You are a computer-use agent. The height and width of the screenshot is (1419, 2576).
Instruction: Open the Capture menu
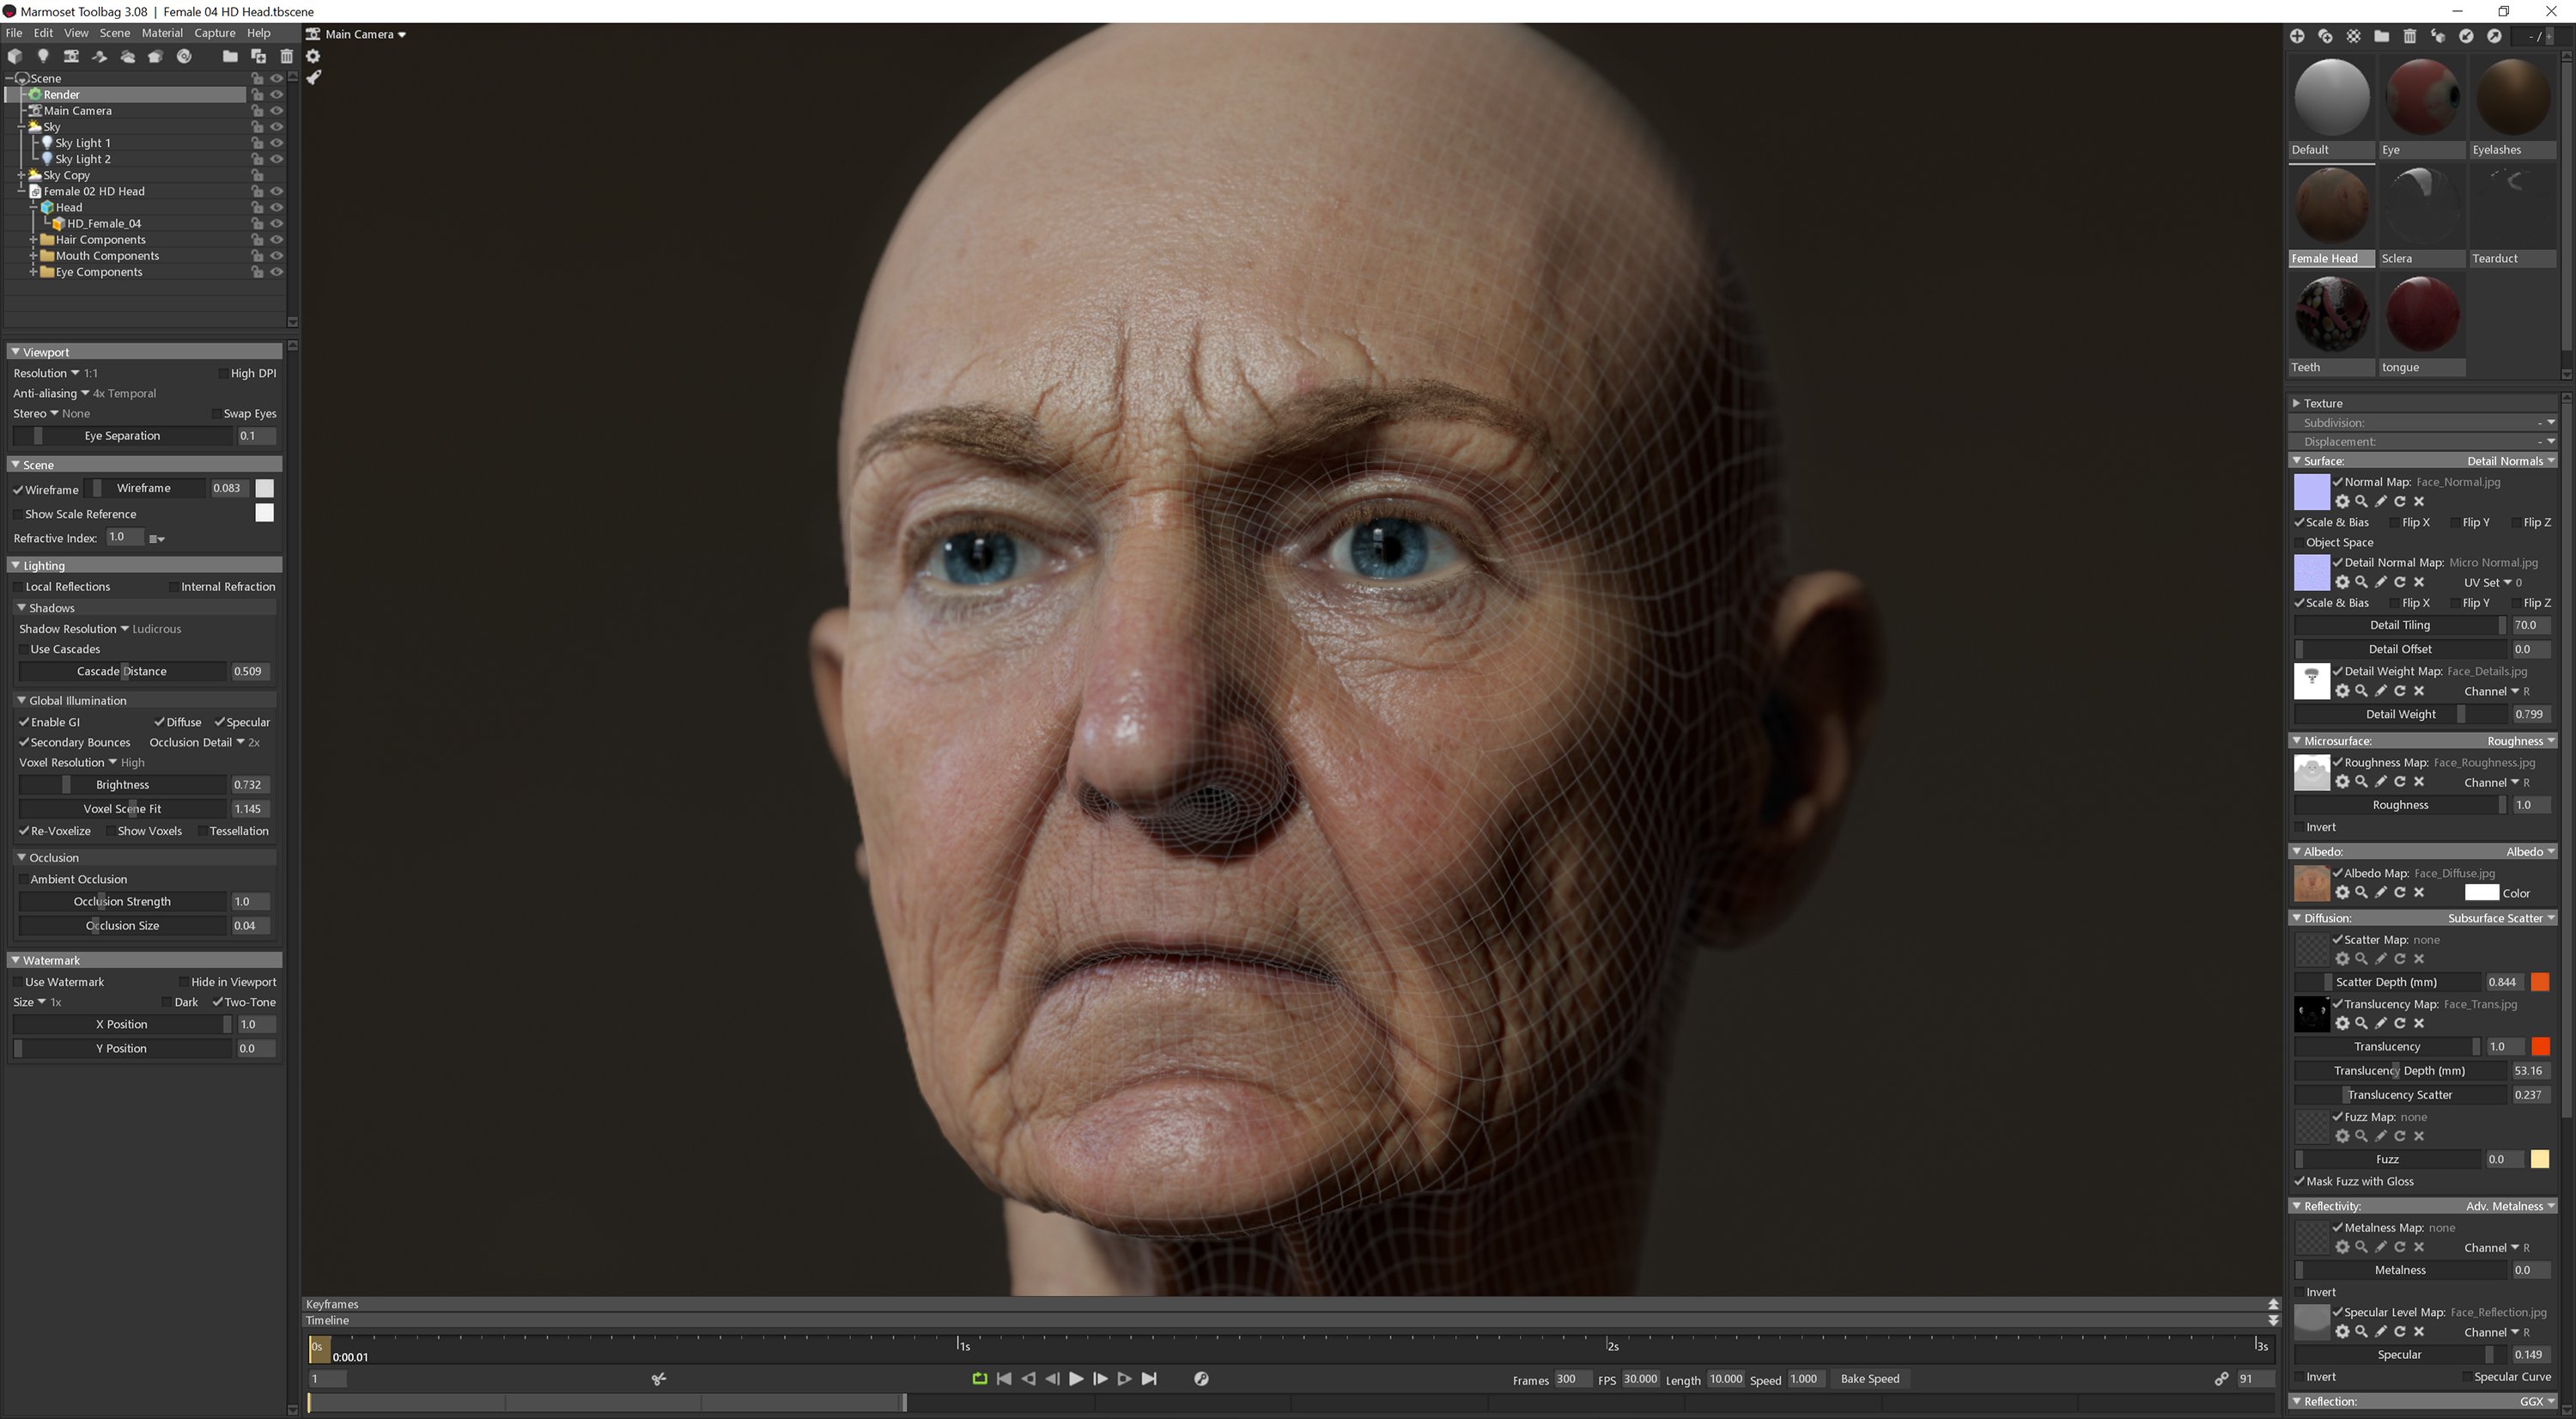tap(214, 33)
